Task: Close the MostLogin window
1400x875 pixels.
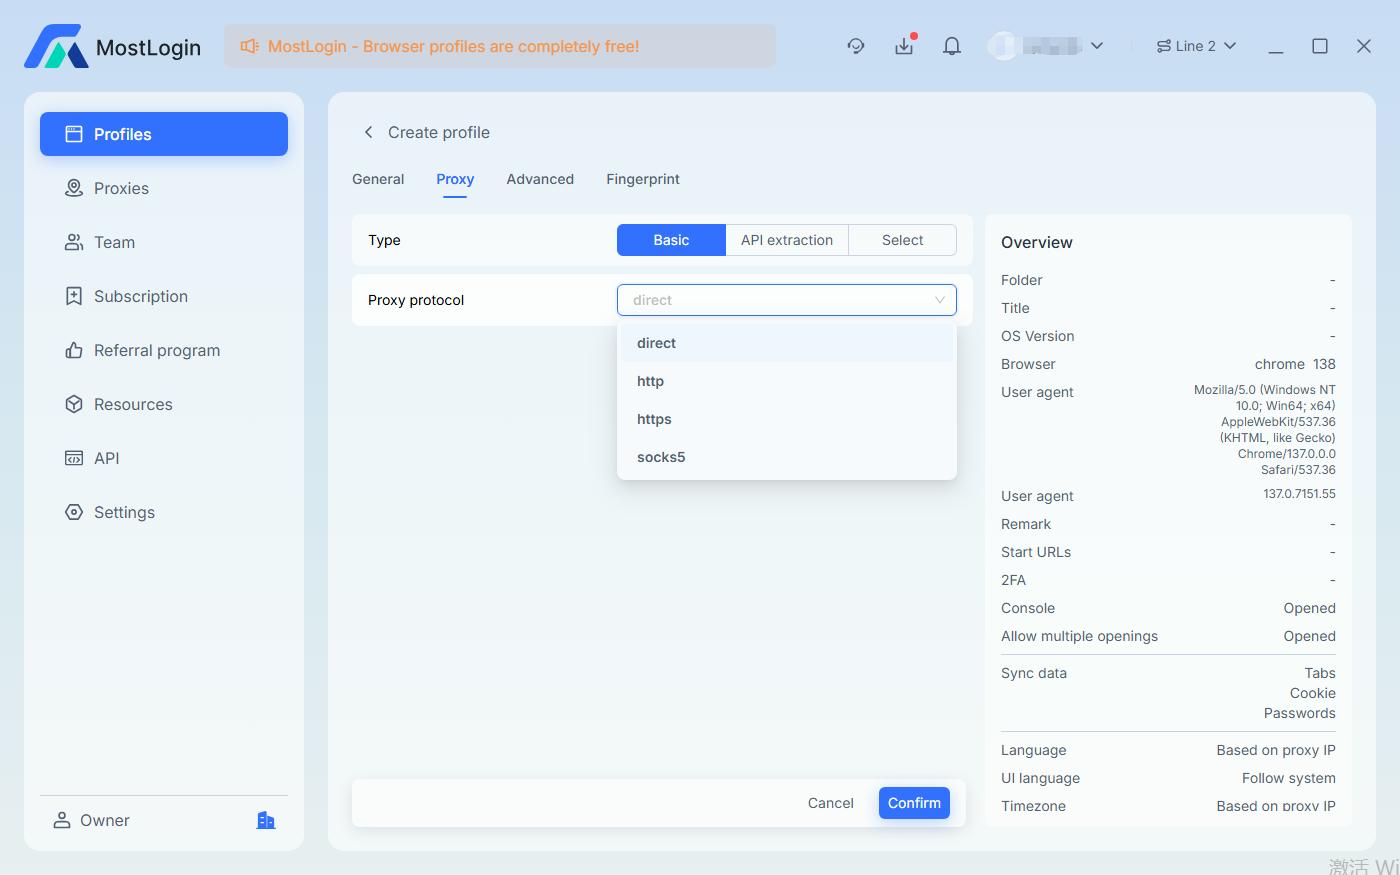Action: coord(1364,46)
